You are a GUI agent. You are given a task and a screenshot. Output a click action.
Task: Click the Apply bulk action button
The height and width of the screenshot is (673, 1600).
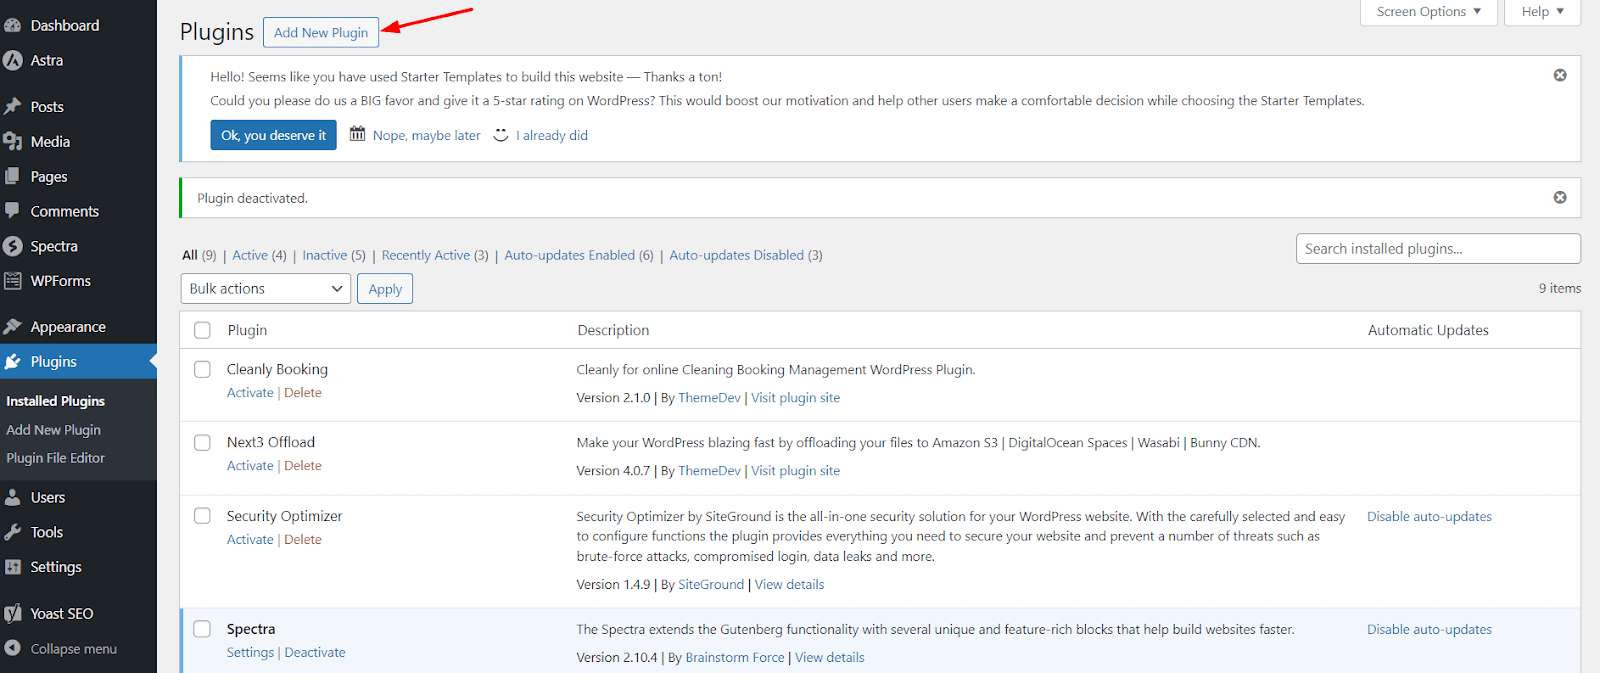[385, 288]
